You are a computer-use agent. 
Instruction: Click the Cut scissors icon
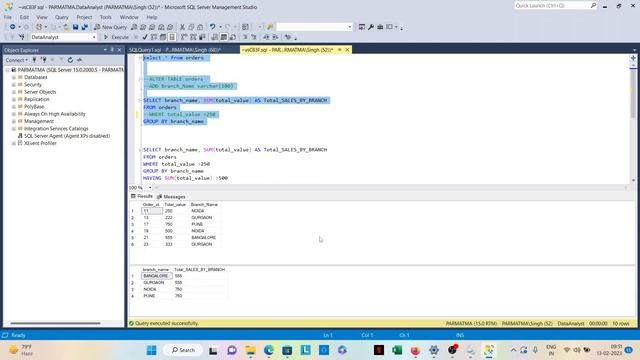[182, 27]
